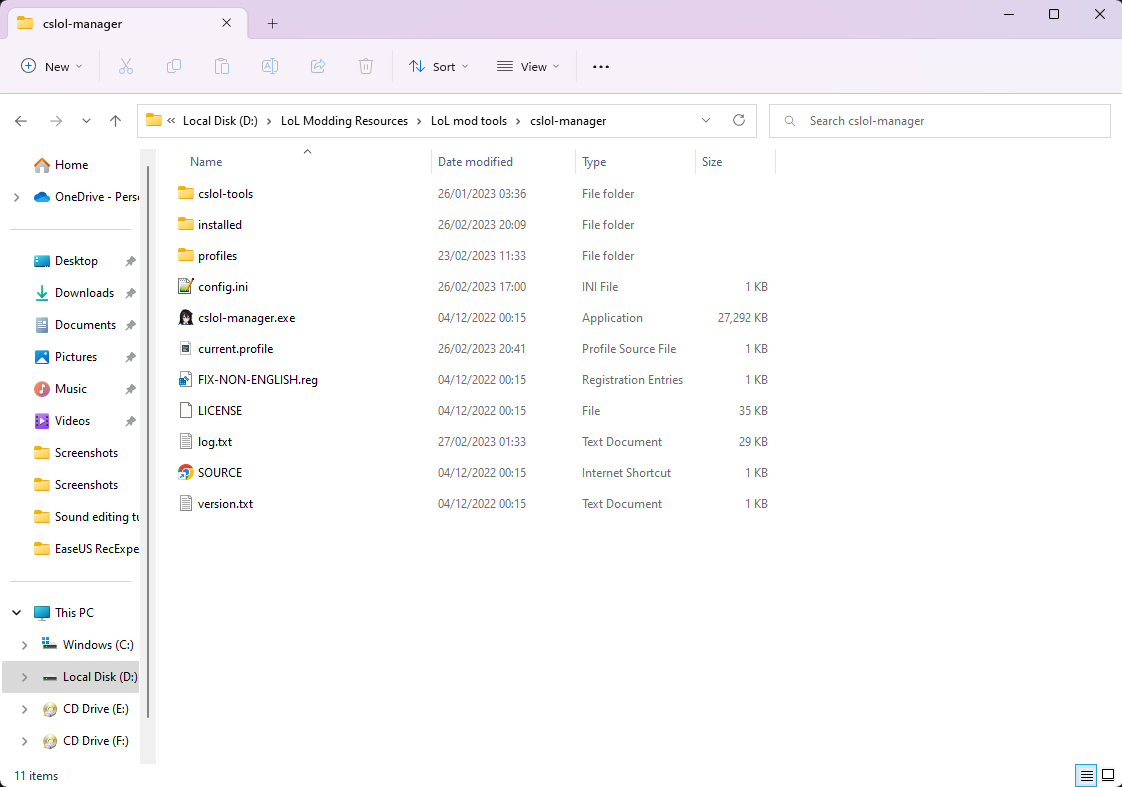1122x787 pixels.
Task: Go forward with the right arrow
Action: [56, 121]
